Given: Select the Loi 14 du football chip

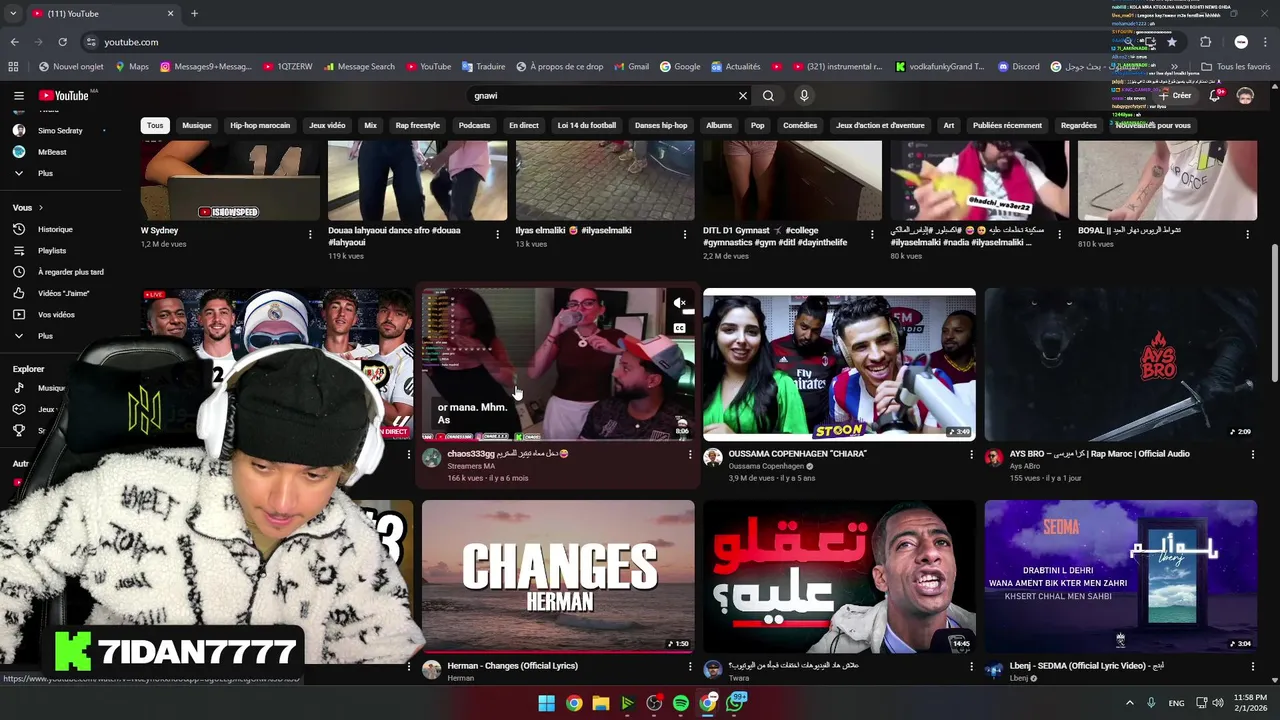Looking at the screenshot, I should coord(587,126).
